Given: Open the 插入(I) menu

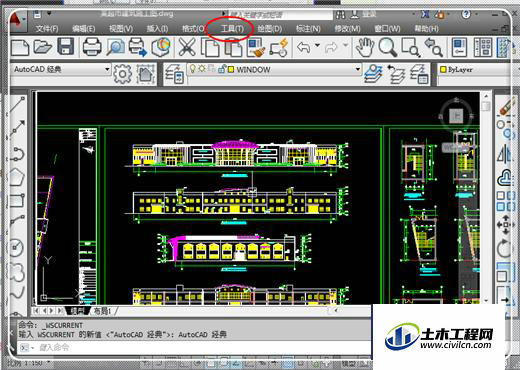Looking at the screenshot, I should [x=157, y=29].
